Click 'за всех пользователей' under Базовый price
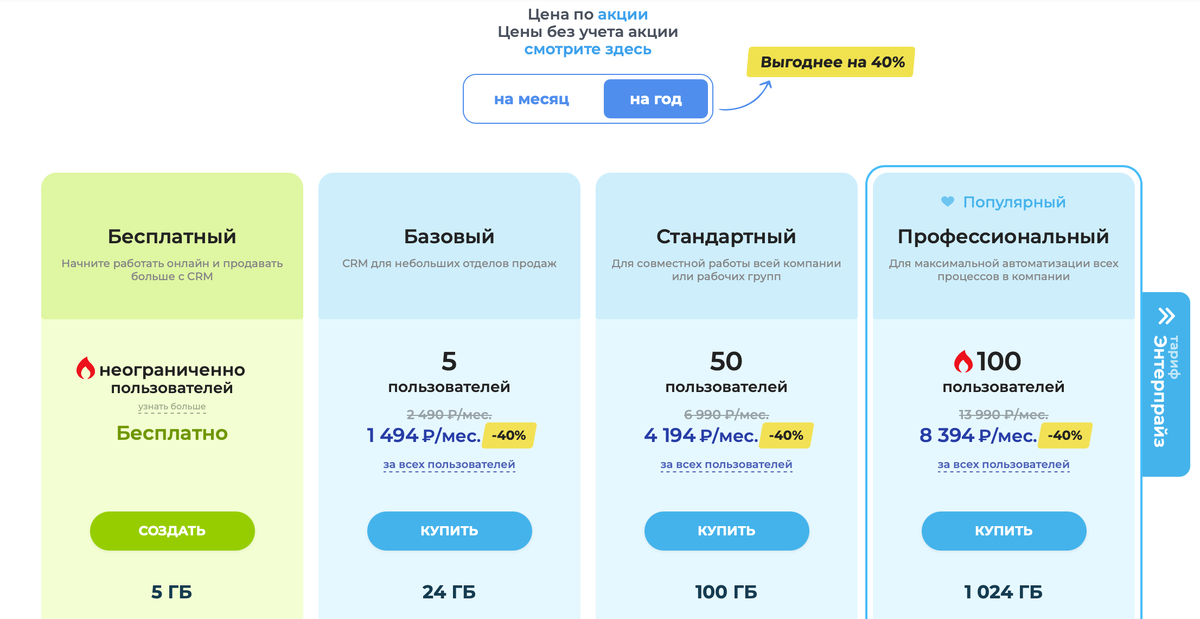 [x=449, y=464]
